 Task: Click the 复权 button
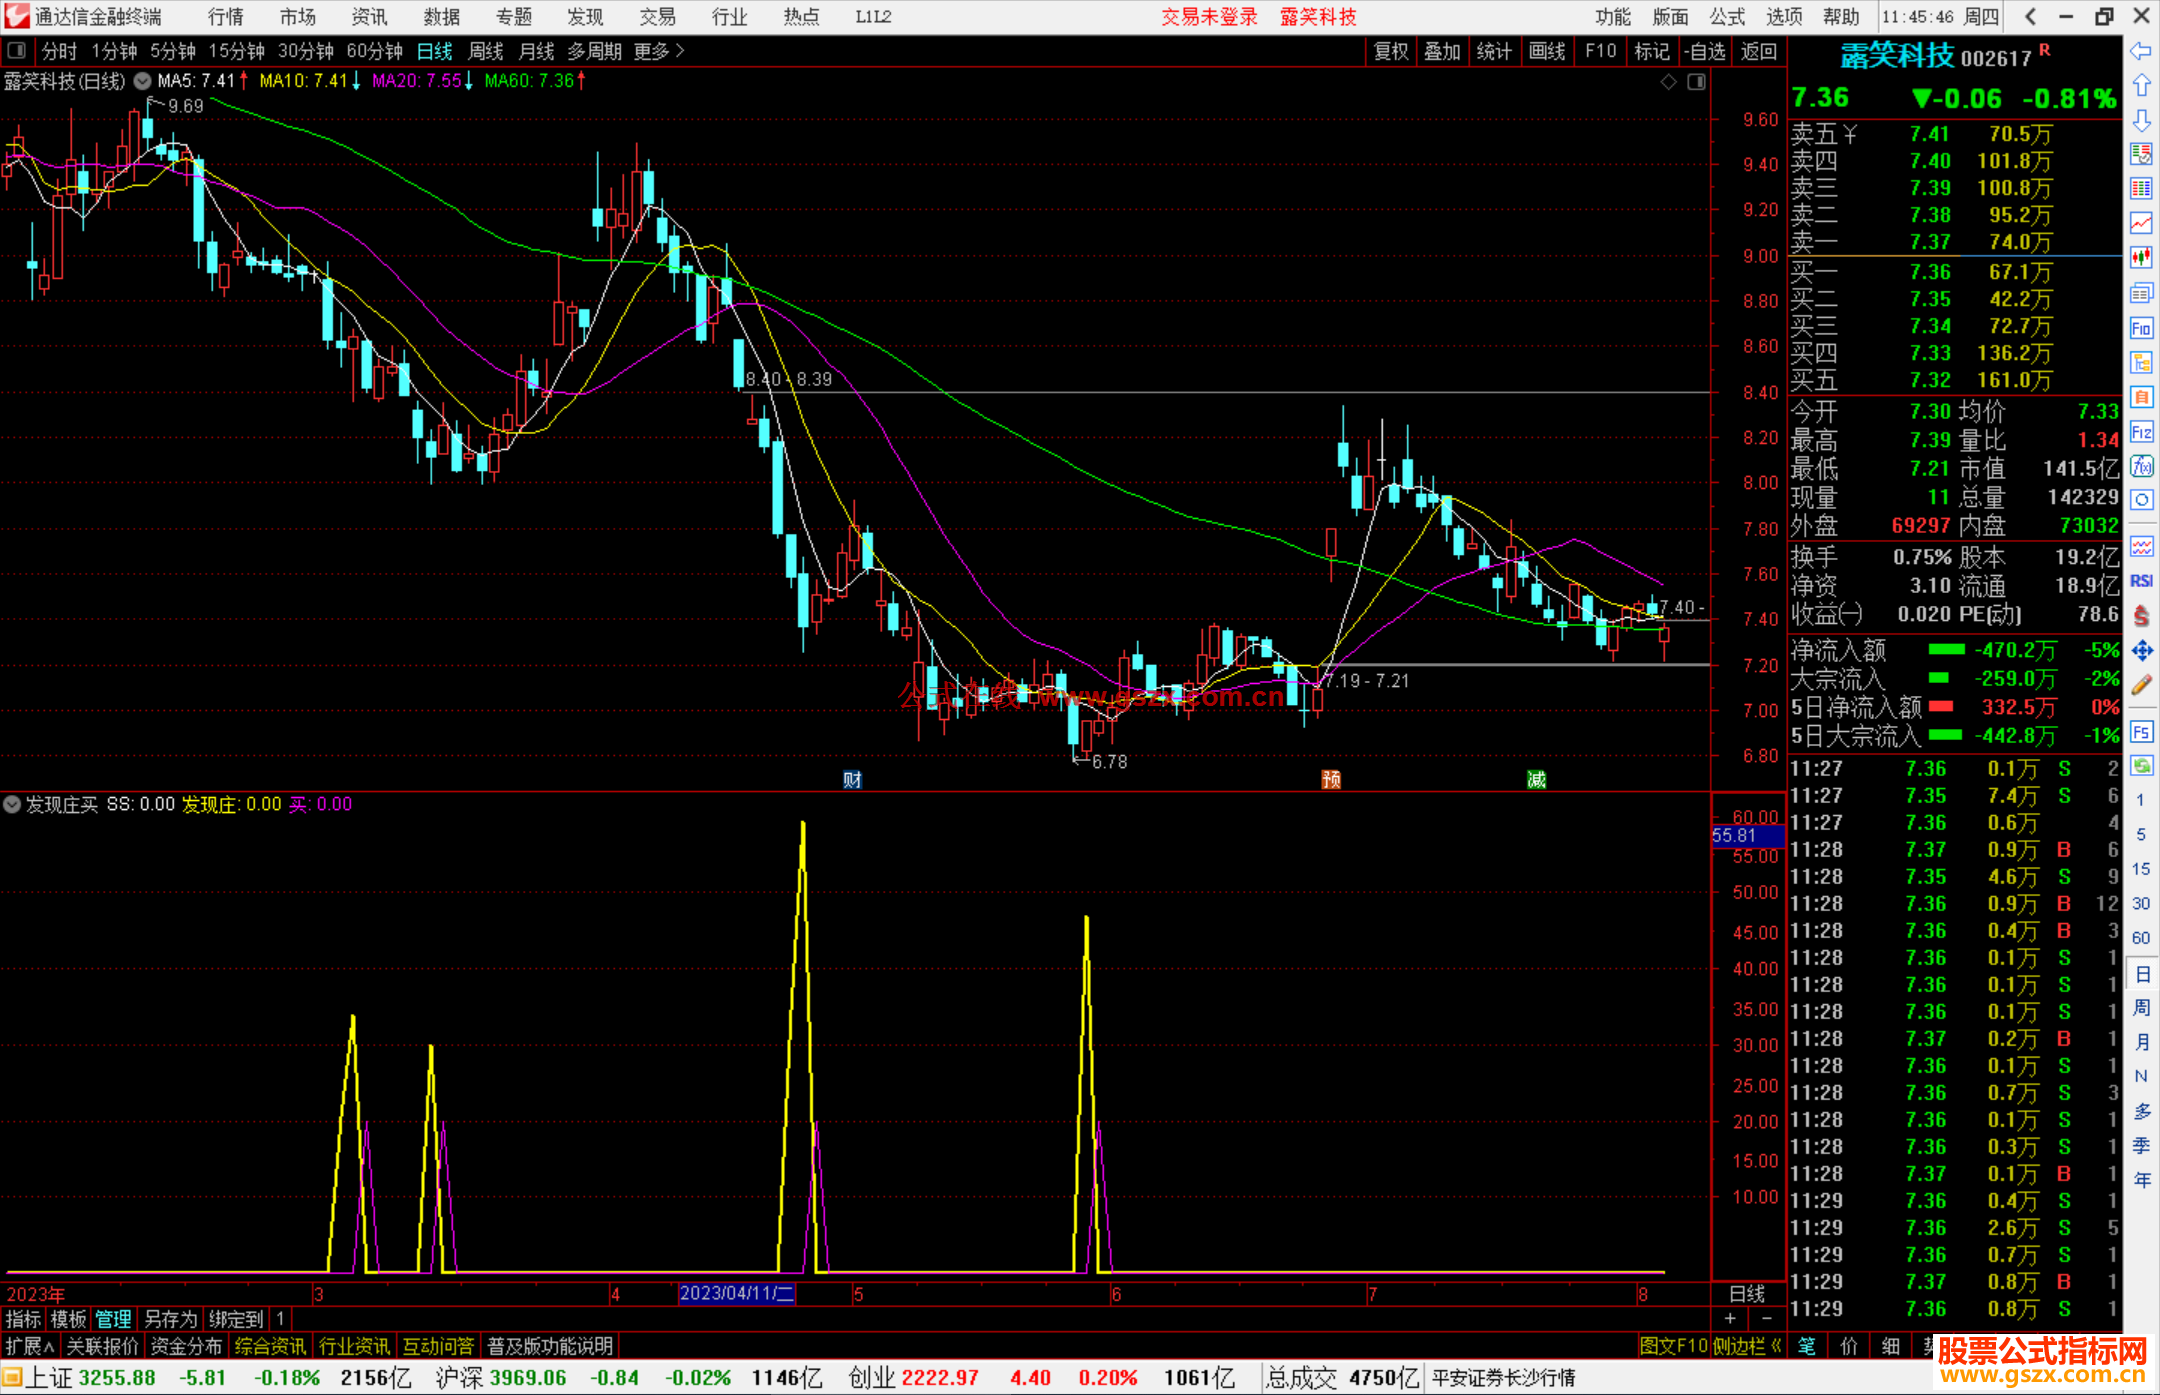(1391, 51)
